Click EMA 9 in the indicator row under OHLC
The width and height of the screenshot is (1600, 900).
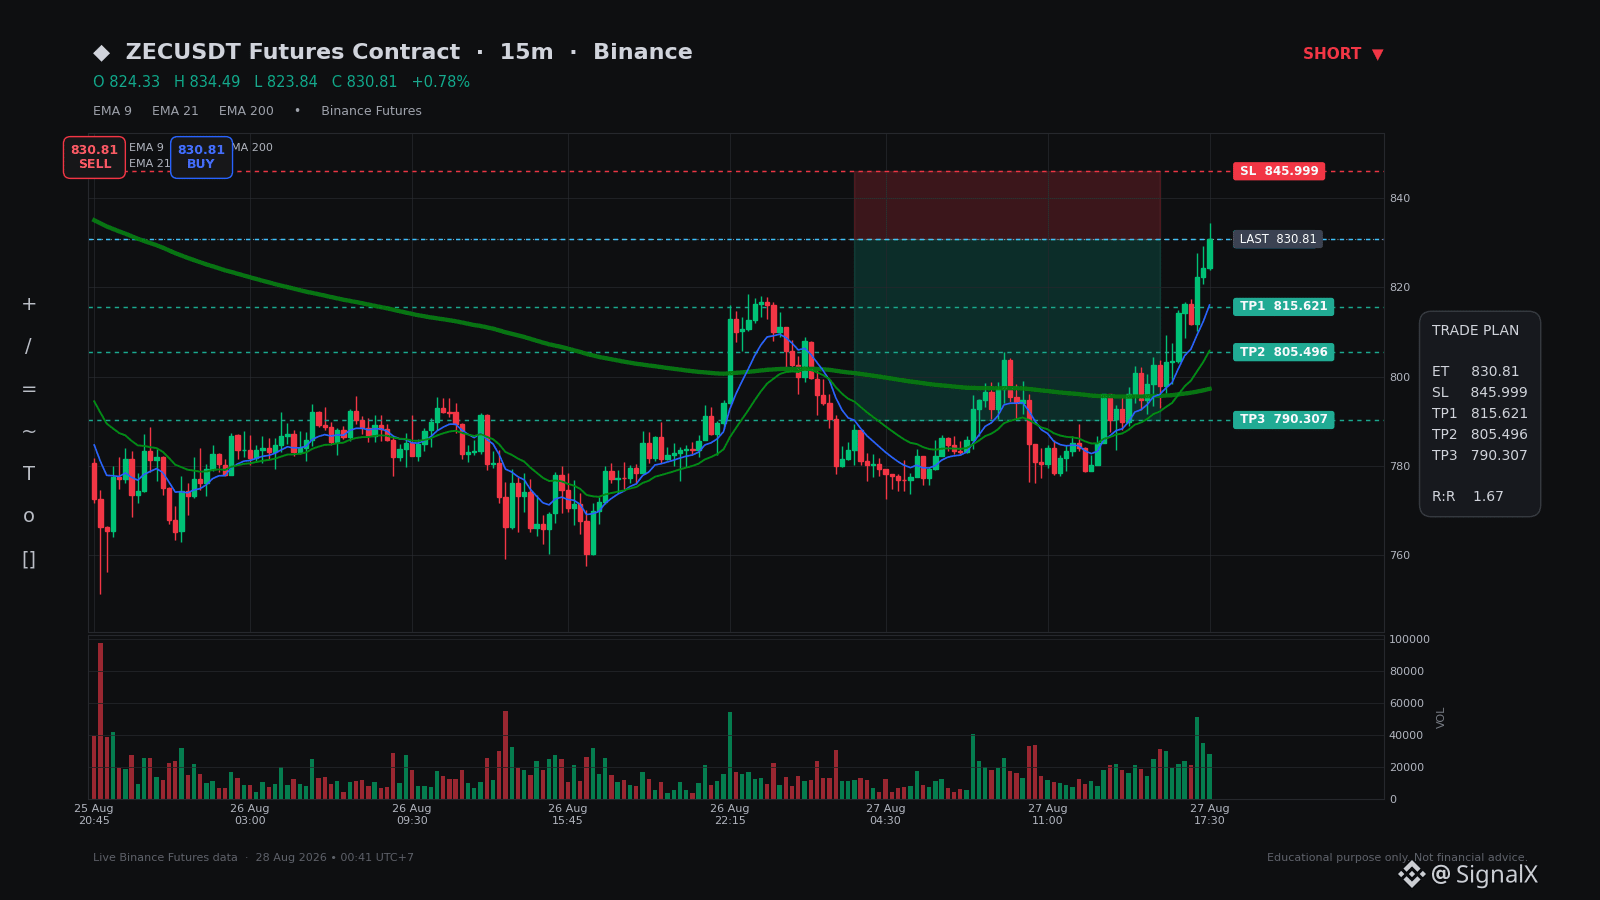point(112,111)
